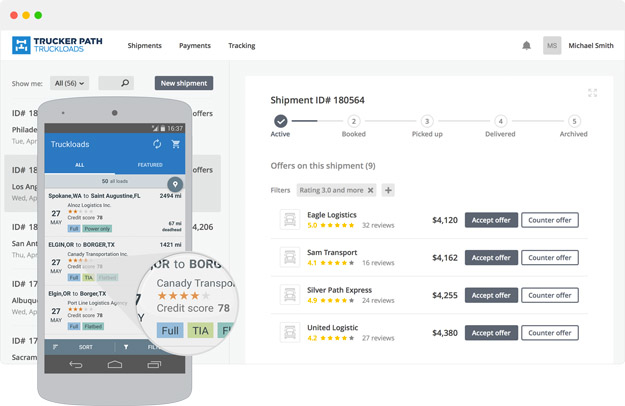Click Michael Smith user name
Viewport: 625px width, 406px height.
click(x=591, y=45)
